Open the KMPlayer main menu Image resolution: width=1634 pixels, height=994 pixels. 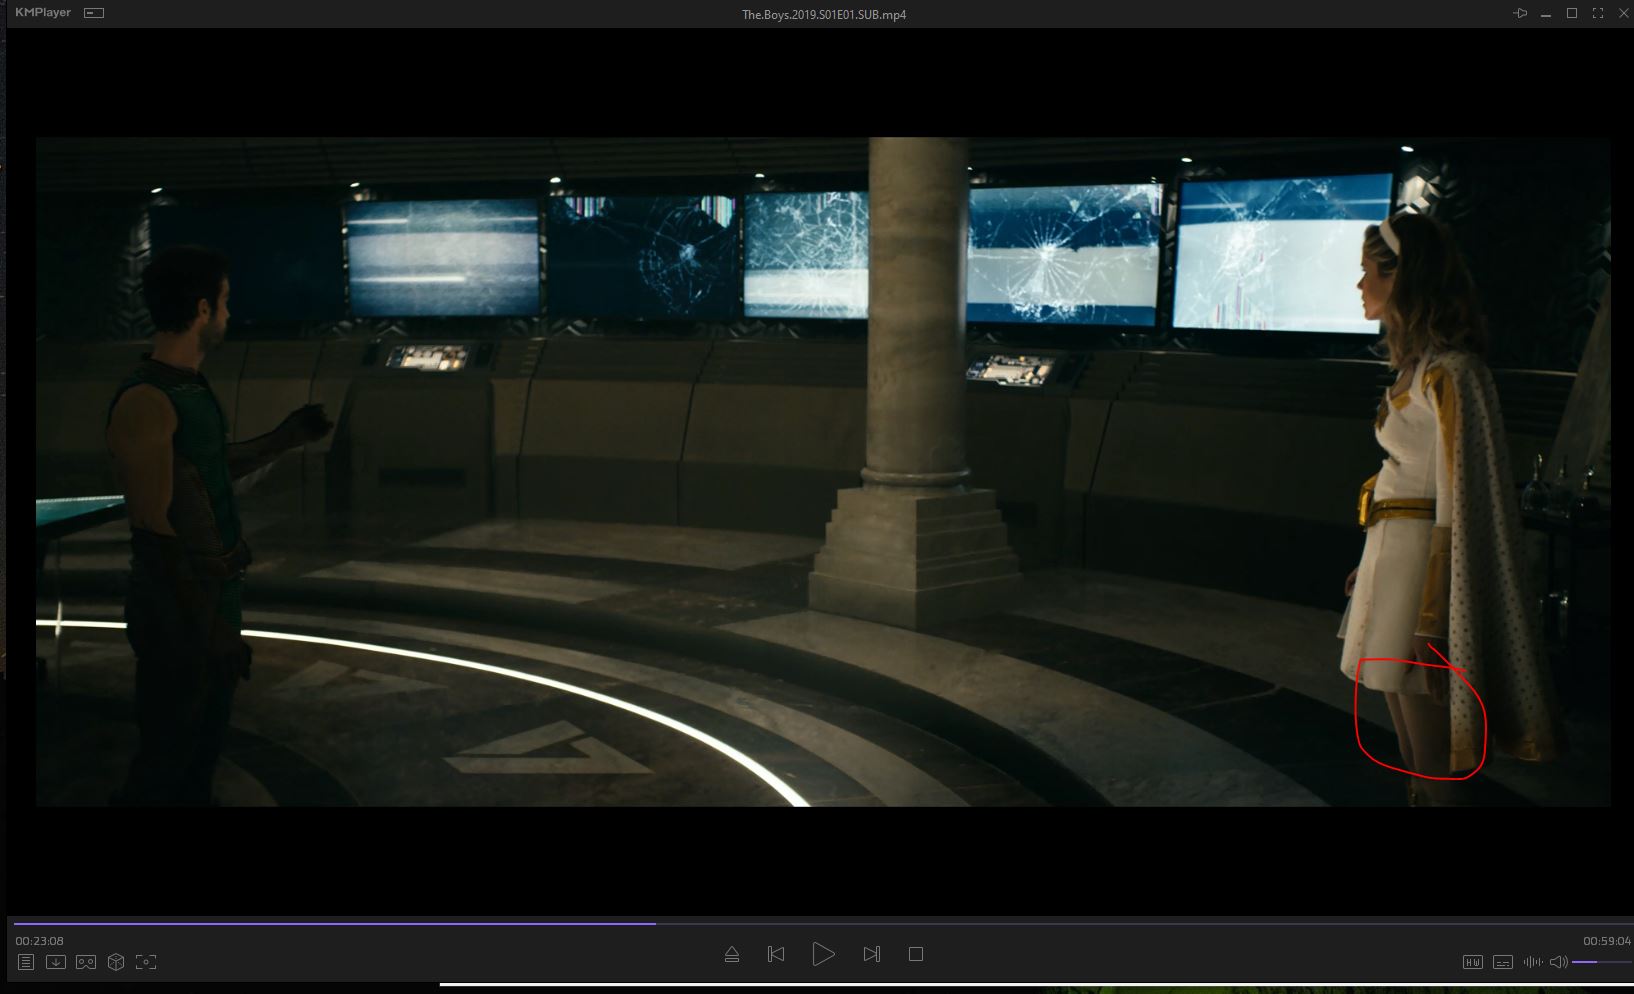(x=43, y=13)
